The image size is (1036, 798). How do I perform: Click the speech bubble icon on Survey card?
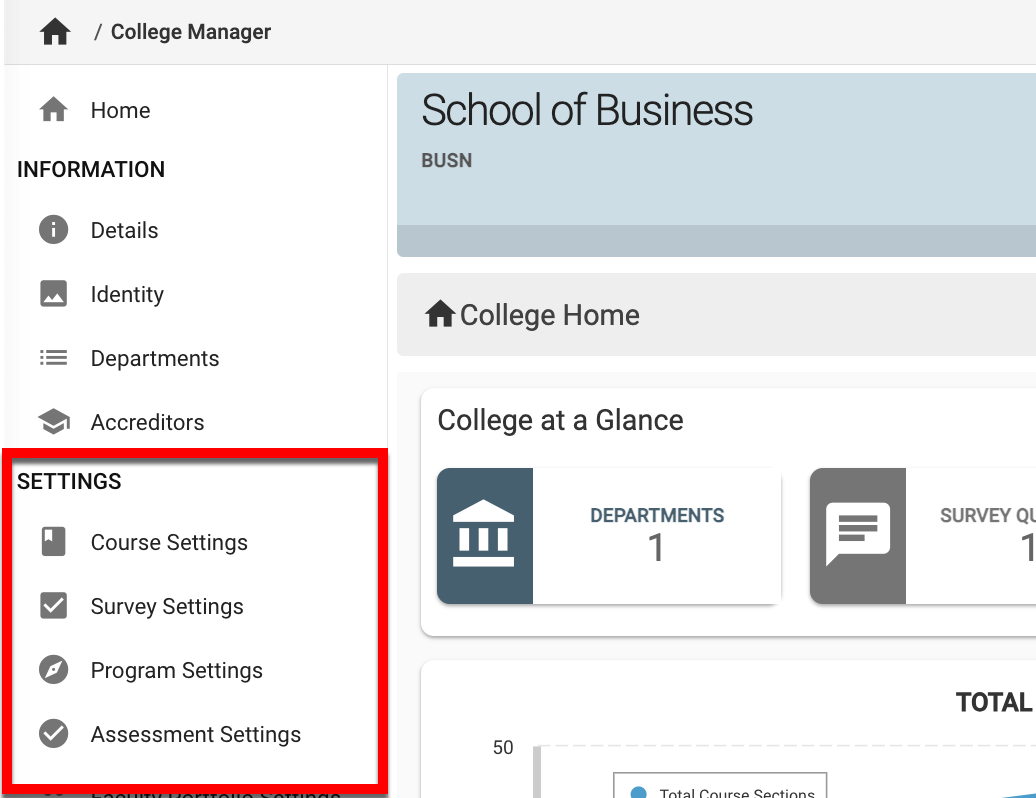[x=857, y=536]
